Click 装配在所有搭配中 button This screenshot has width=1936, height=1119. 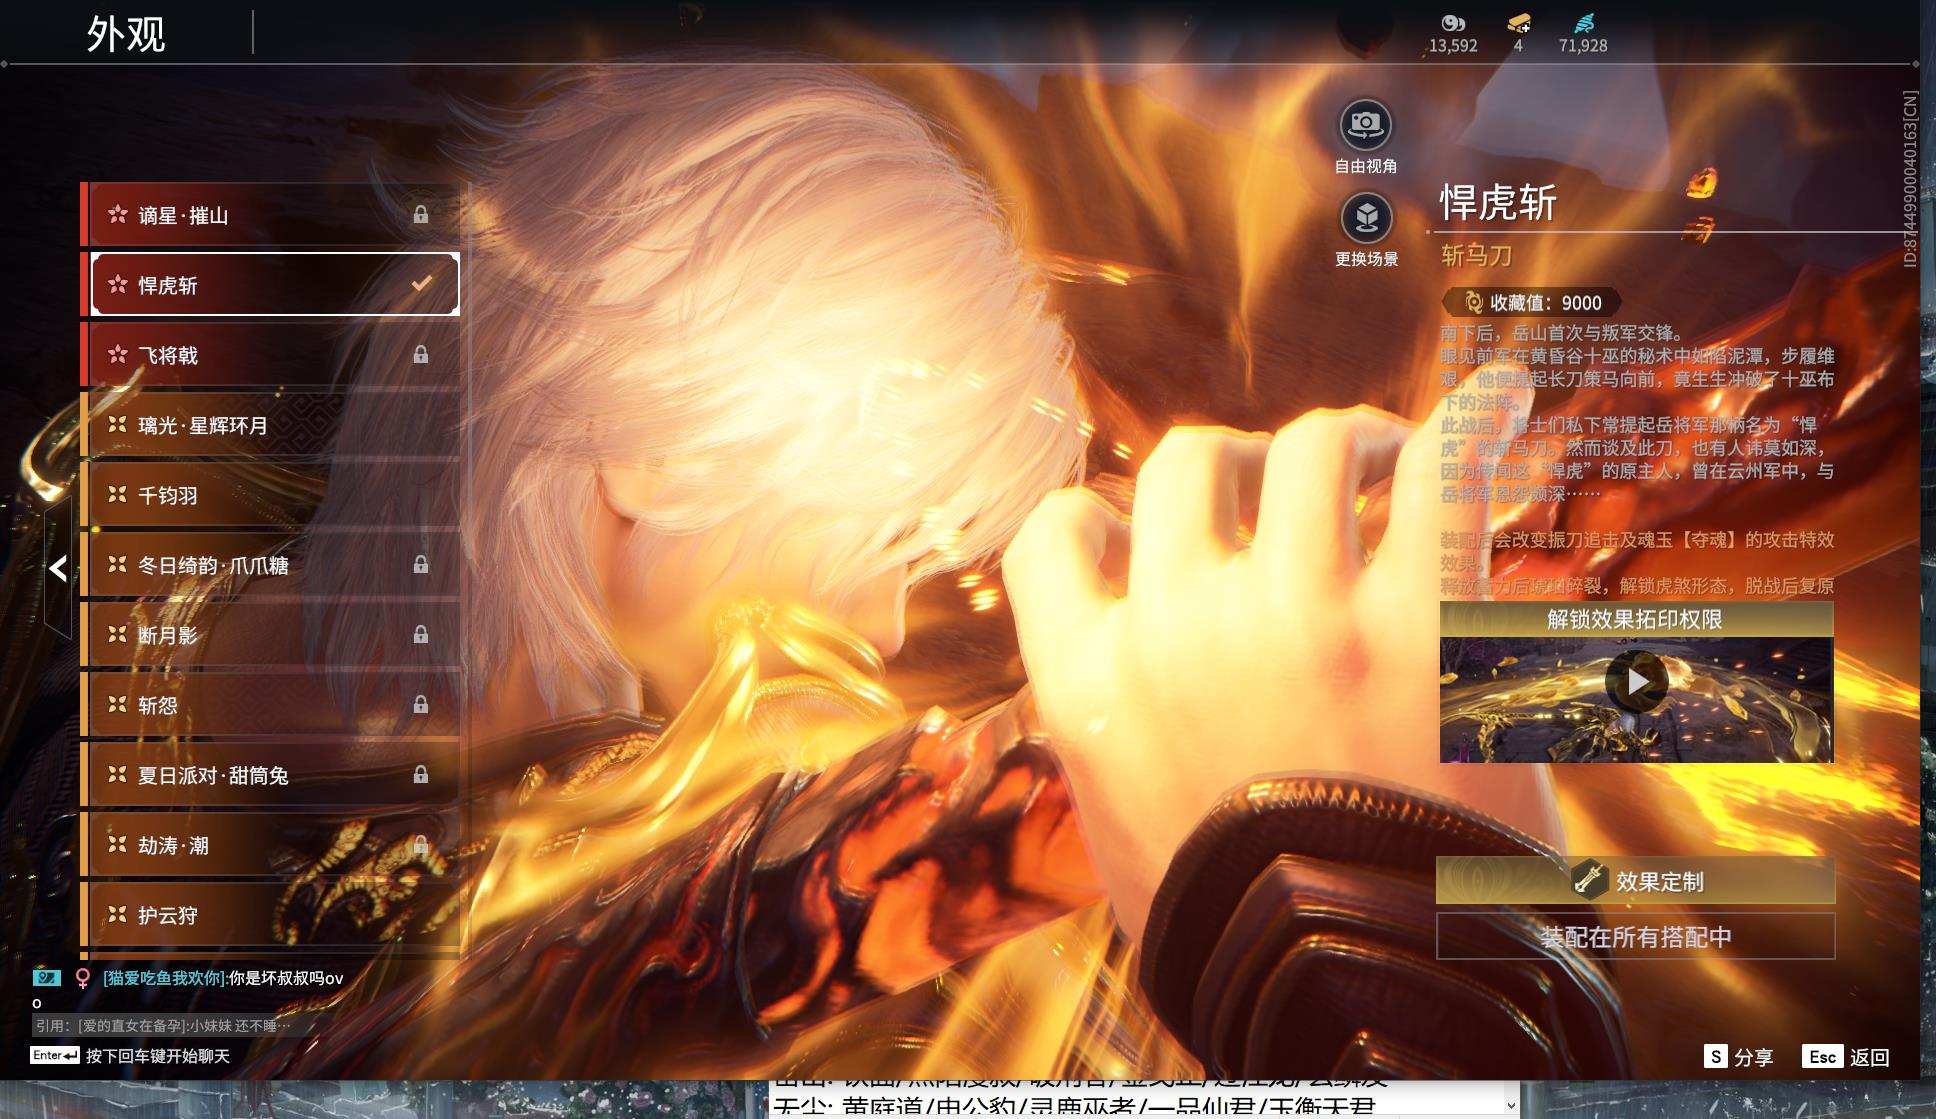(x=1635, y=937)
